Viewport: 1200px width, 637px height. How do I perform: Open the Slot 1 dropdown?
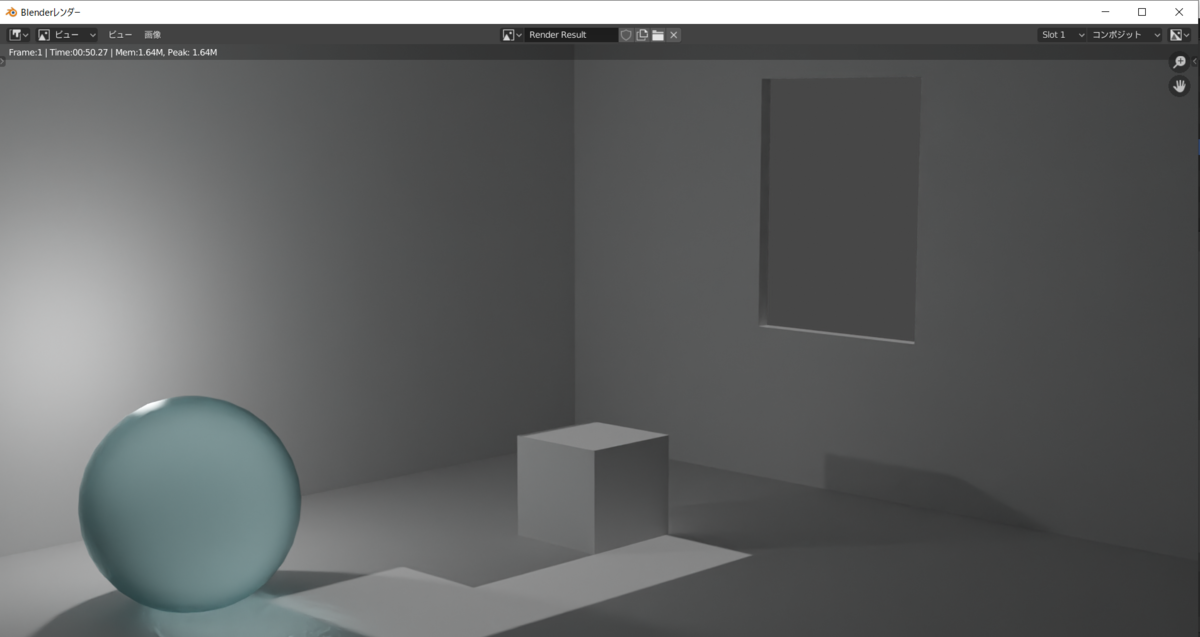pyautogui.click(x=1062, y=34)
